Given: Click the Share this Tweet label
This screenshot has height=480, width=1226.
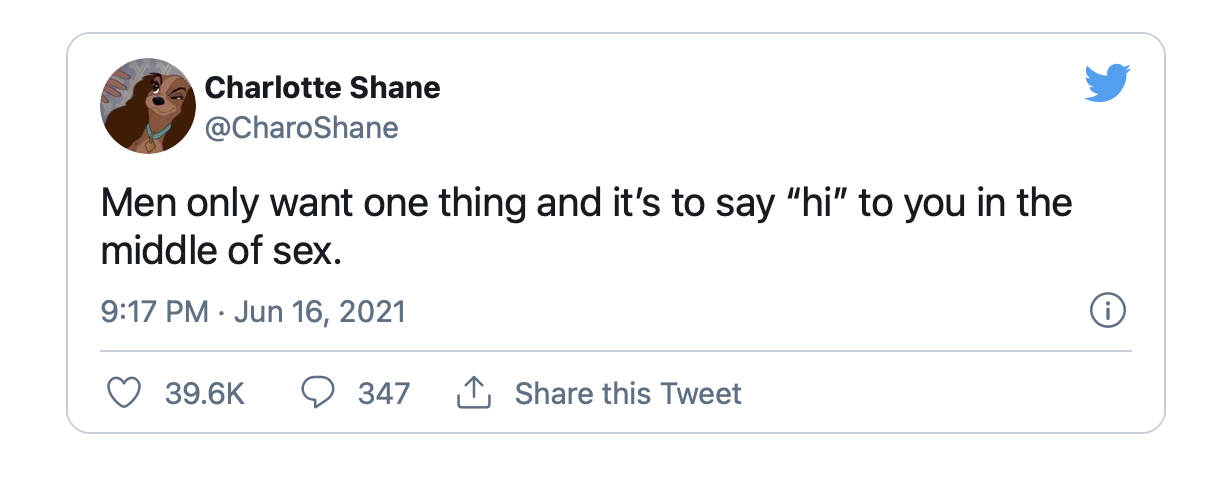Looking at the screenshot, I should (628, 393).
